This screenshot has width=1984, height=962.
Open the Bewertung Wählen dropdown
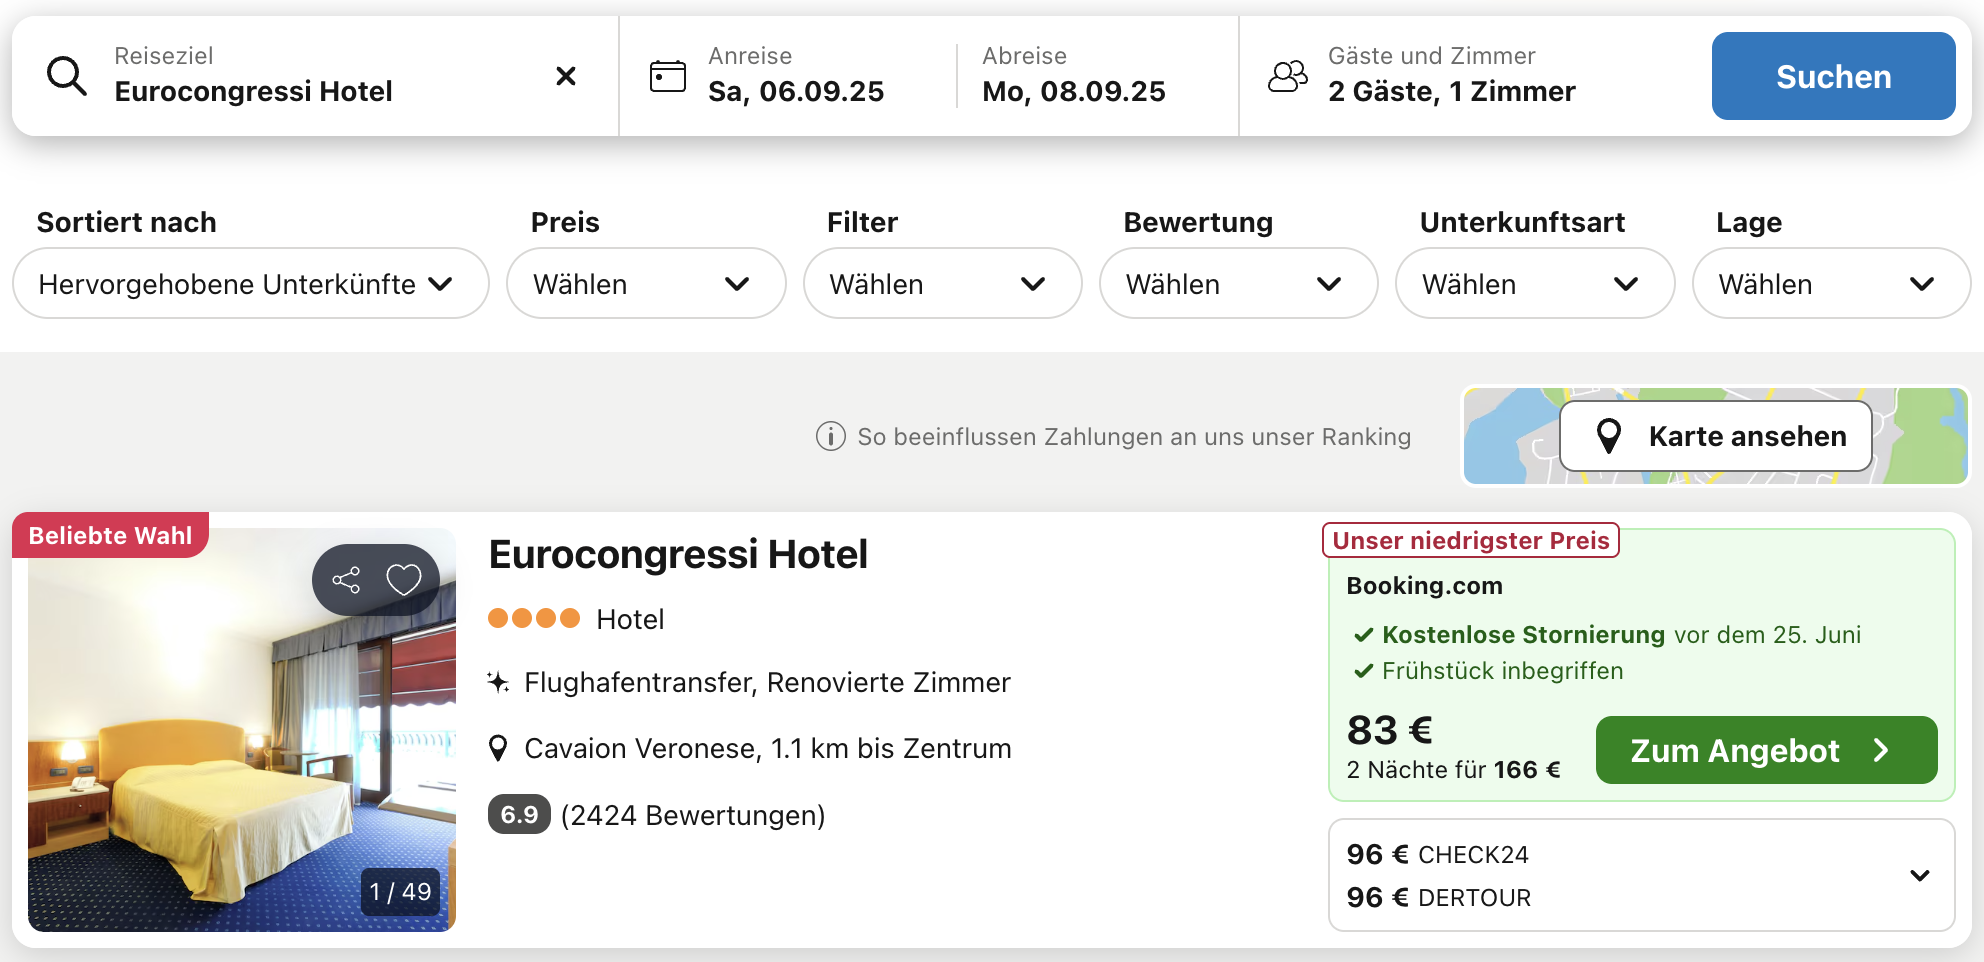coord(1239,284)
